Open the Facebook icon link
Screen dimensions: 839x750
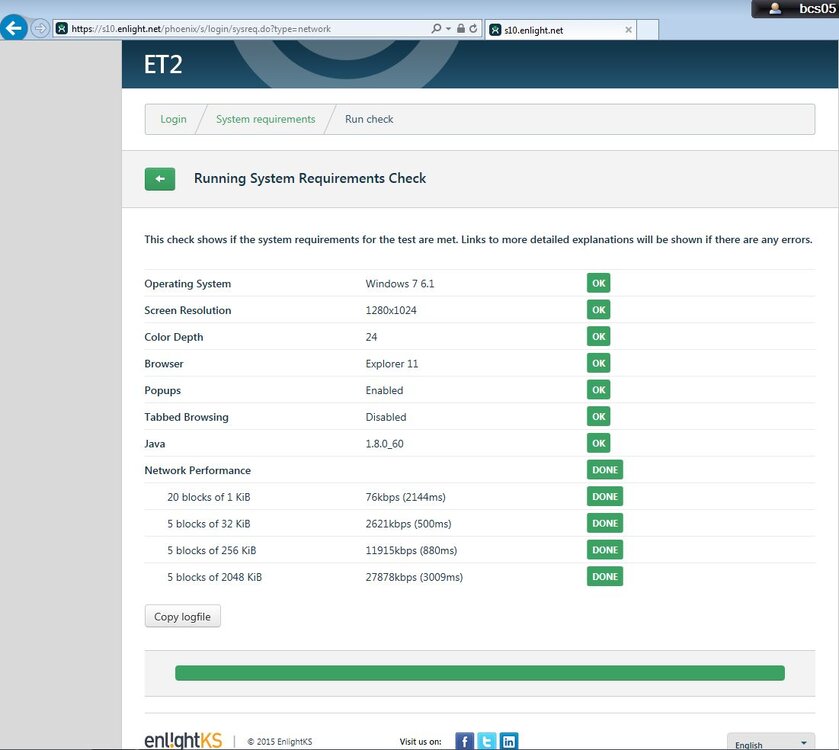click(x=464, y=741)
